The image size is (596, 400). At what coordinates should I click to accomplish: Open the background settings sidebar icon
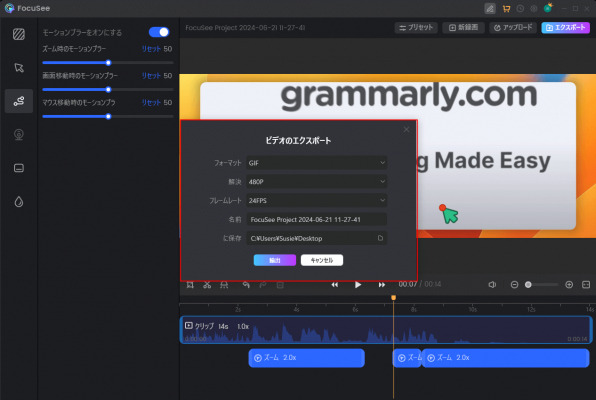(19, 34)
